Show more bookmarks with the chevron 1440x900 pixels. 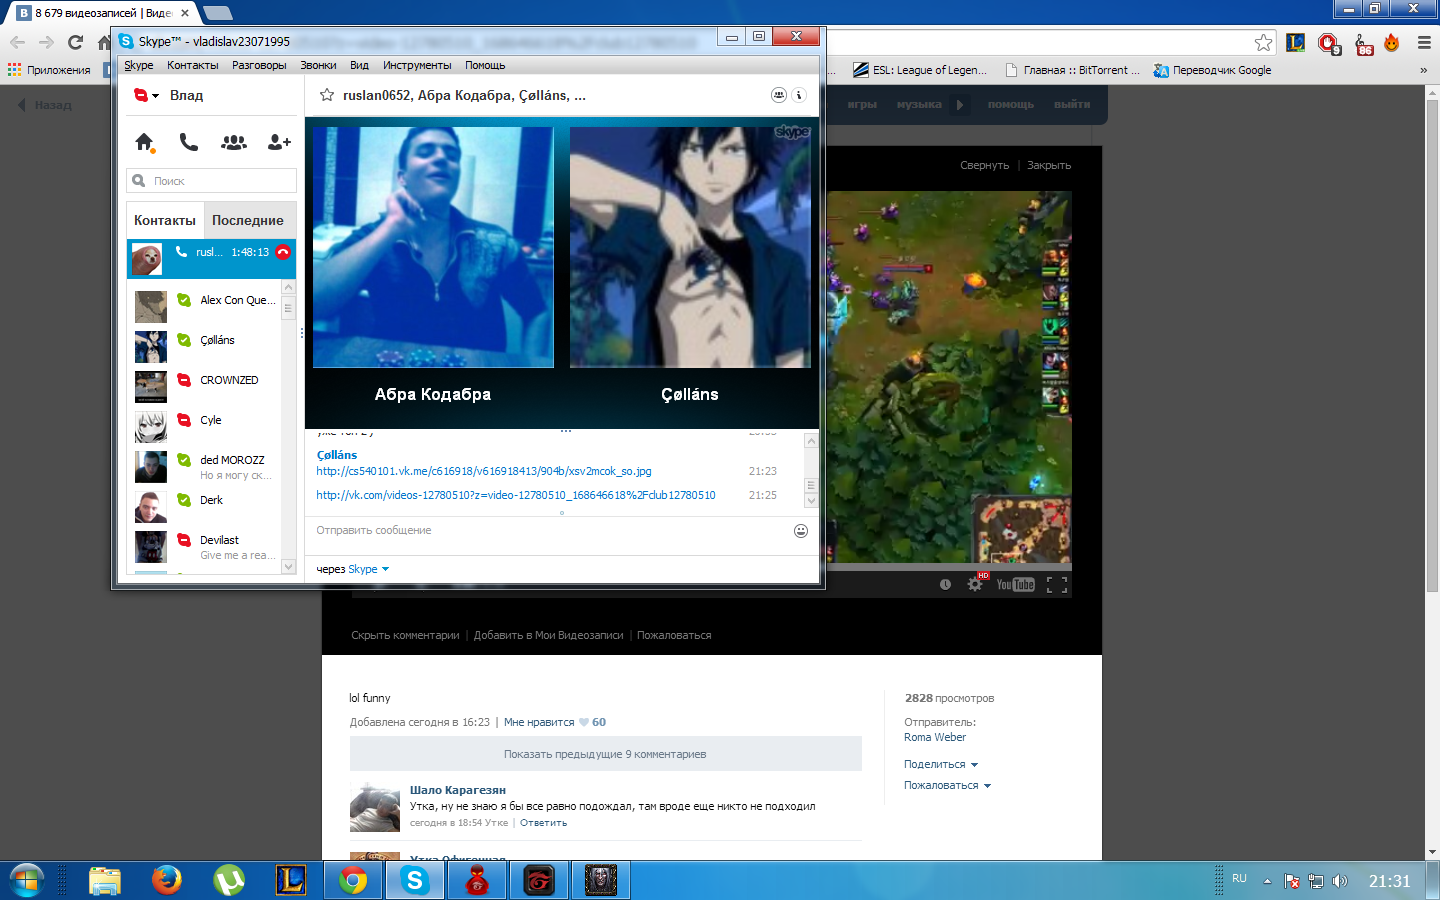[1423, 70]
